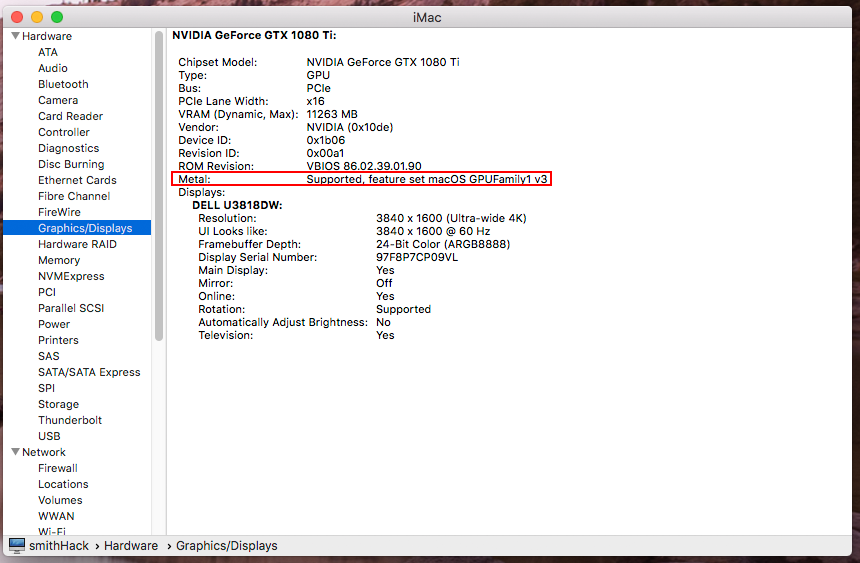
Task: Show Storage information
Action: point(59,404)
